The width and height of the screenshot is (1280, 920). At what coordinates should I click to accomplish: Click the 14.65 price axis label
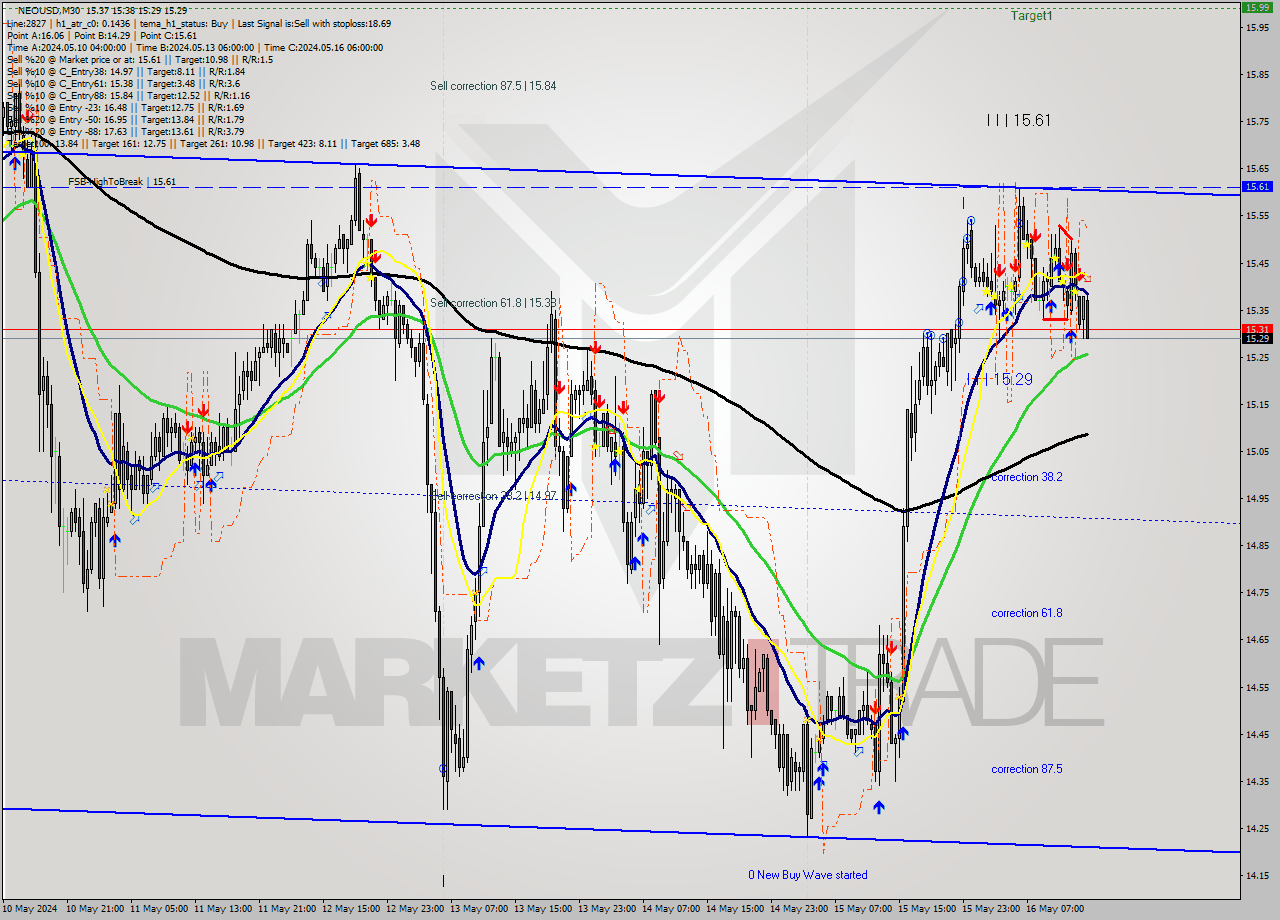point(1257,640)
